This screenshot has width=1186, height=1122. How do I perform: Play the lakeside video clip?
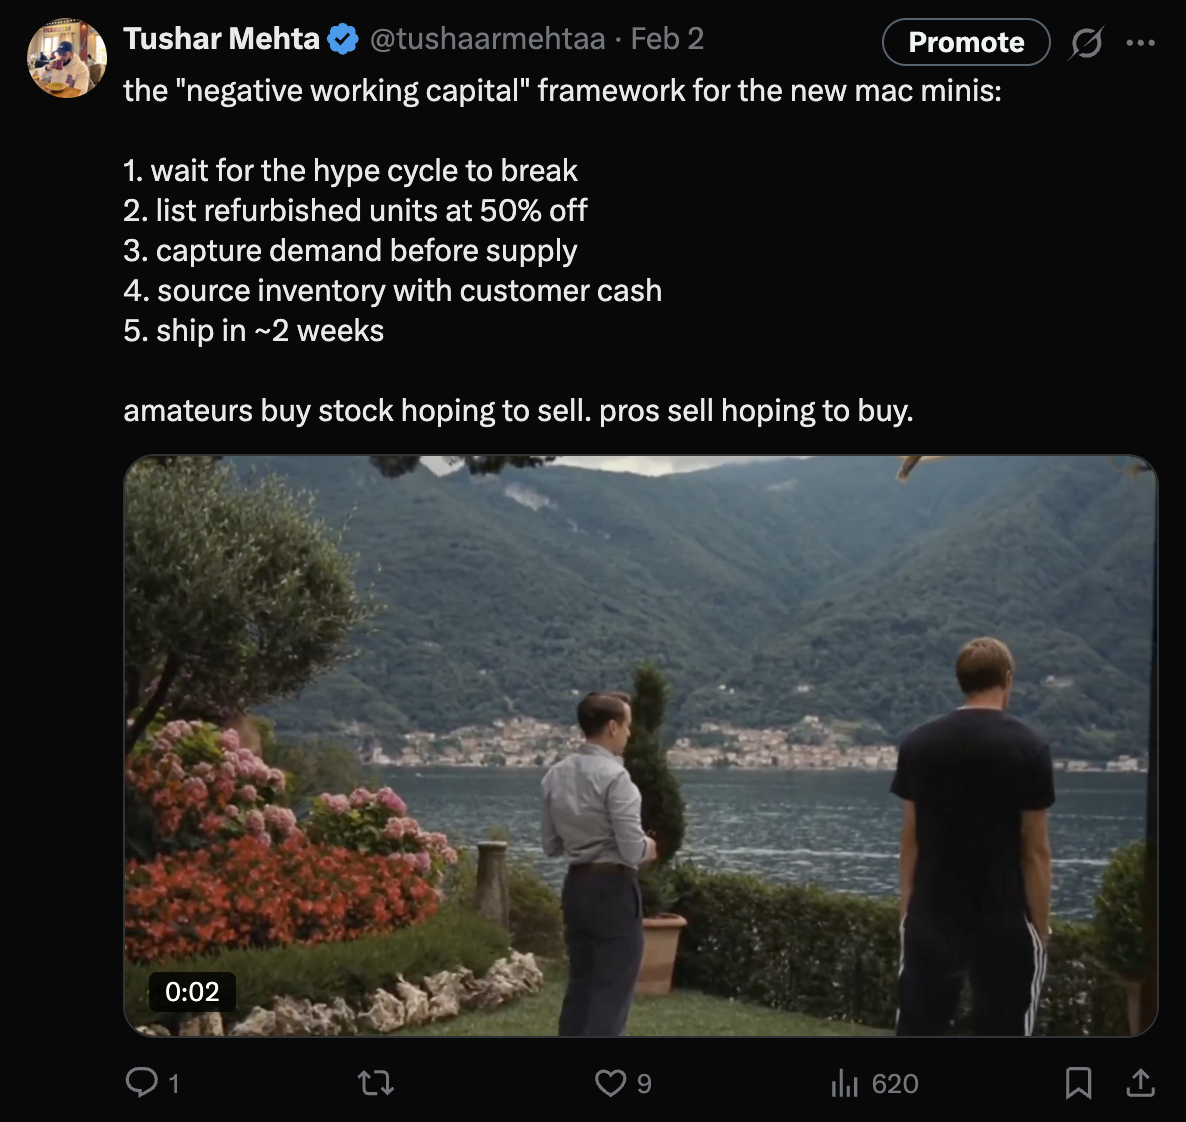(x=641, y=745)
